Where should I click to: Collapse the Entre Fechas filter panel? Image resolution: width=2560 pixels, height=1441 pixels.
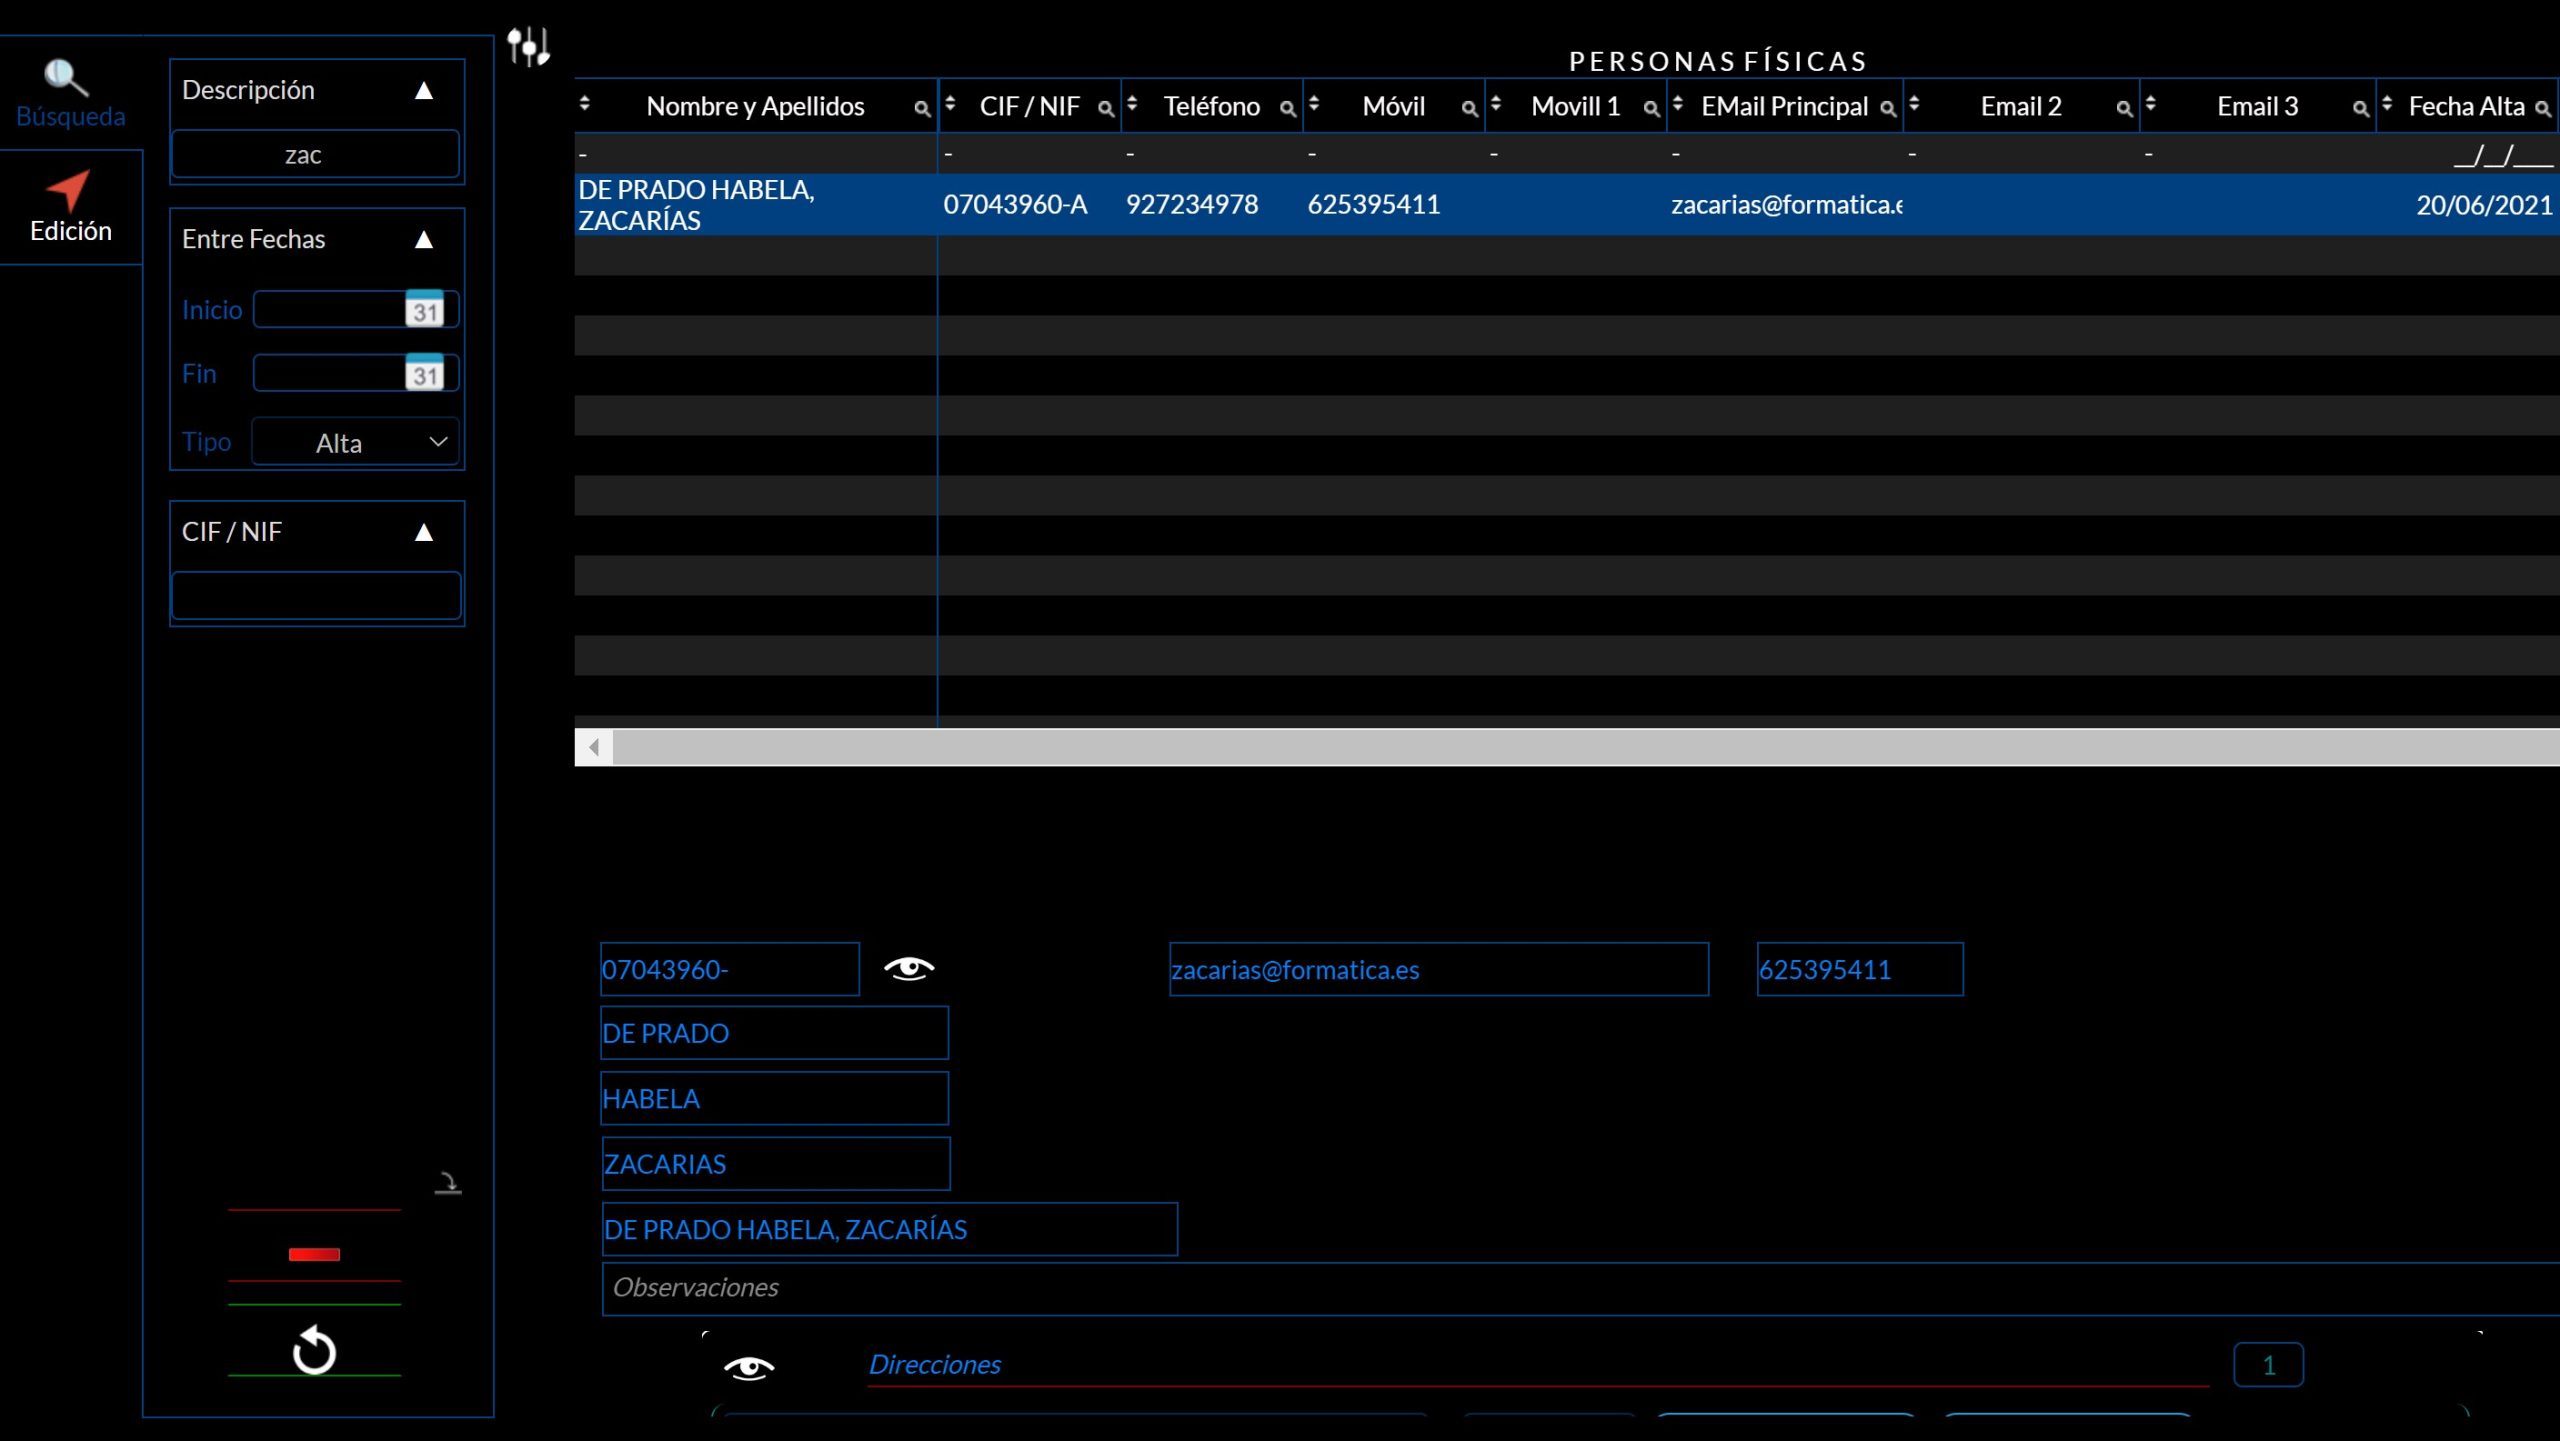pyautogui.click(x=424, y=240)
